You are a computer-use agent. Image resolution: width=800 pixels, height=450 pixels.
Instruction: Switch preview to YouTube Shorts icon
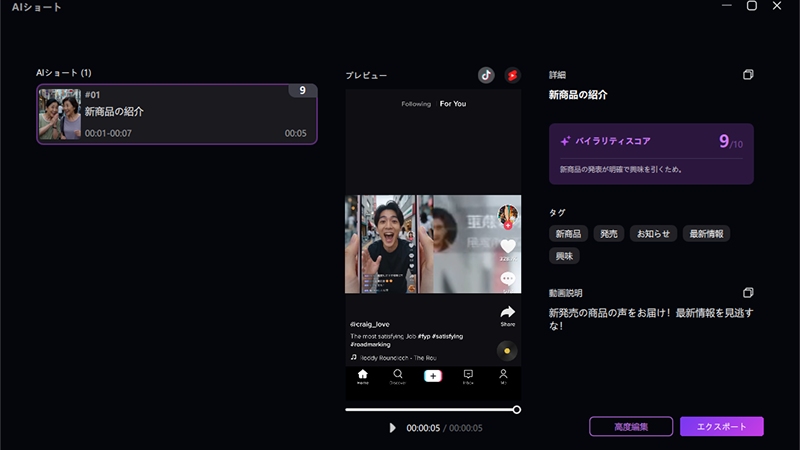point(512,75)
